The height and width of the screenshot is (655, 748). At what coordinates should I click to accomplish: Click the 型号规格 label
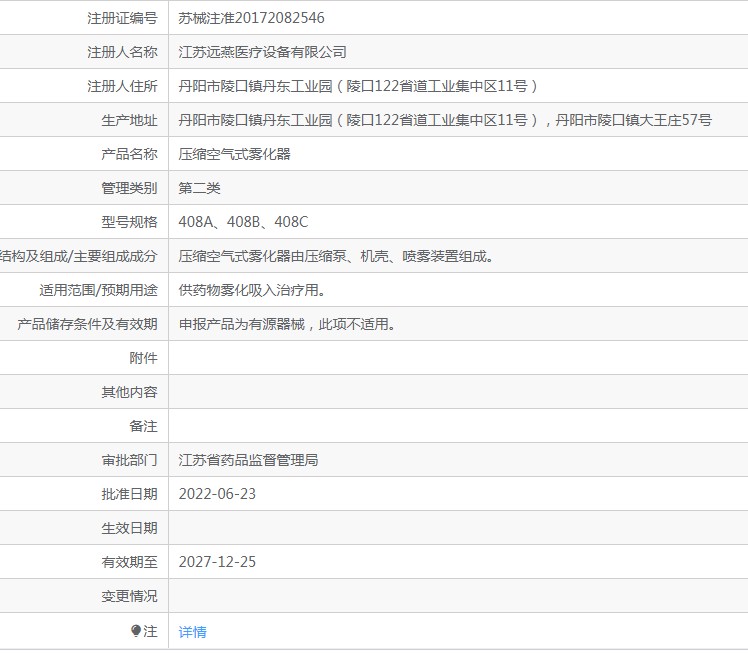click(129, 222)
